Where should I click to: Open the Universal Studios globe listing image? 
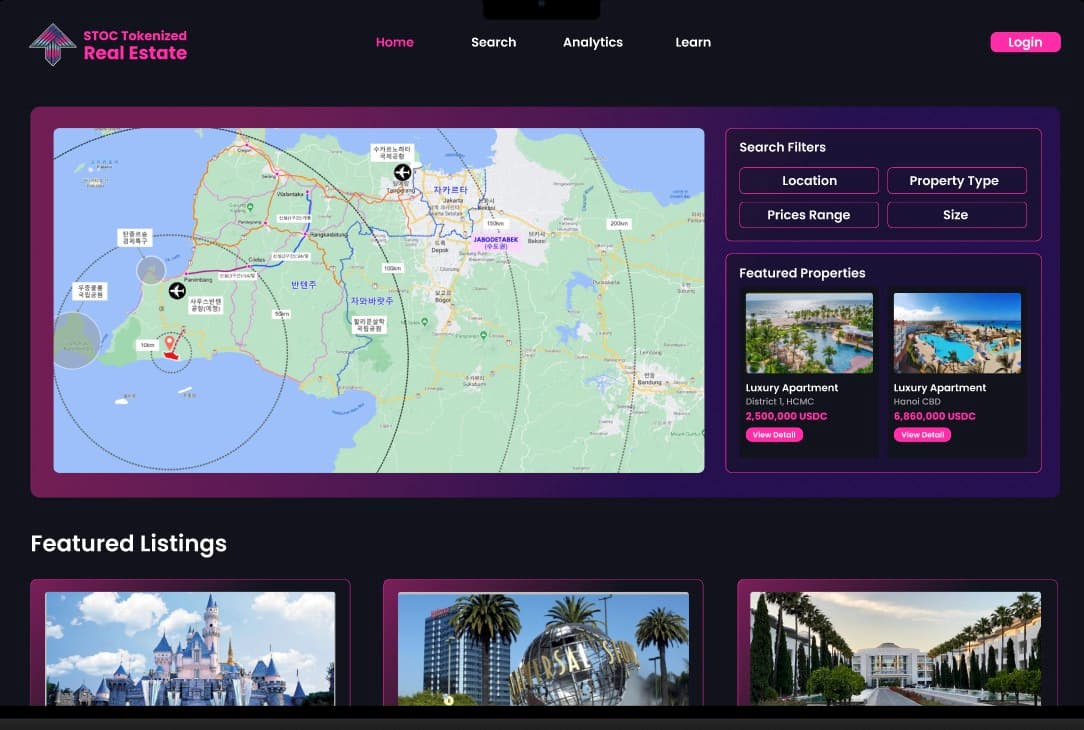(x=543, y=648)
